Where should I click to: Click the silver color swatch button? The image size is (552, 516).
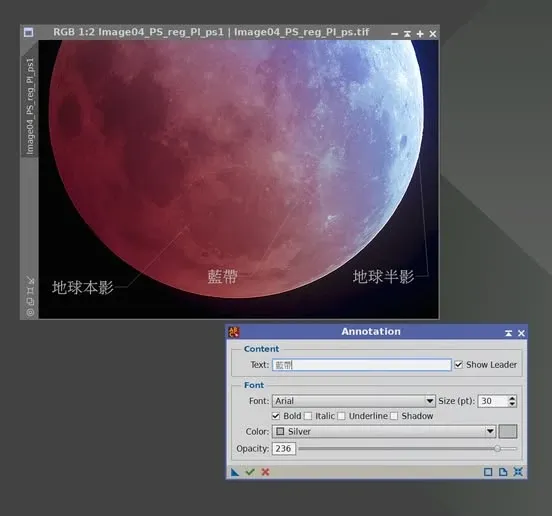[508, 432]
